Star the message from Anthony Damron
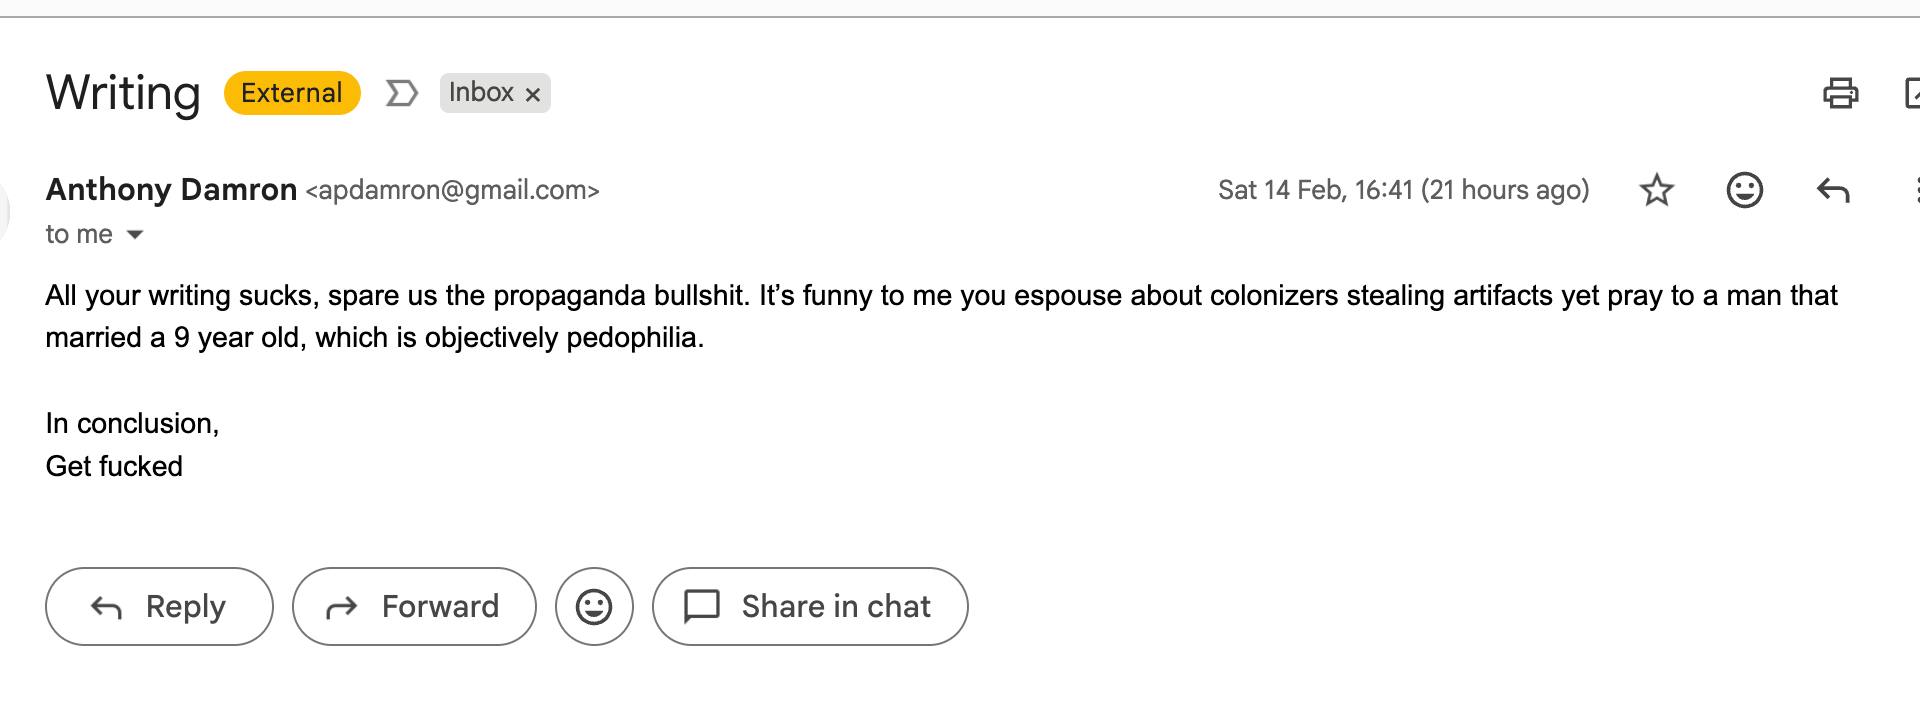1920x728 pixels. point(1657,190)
